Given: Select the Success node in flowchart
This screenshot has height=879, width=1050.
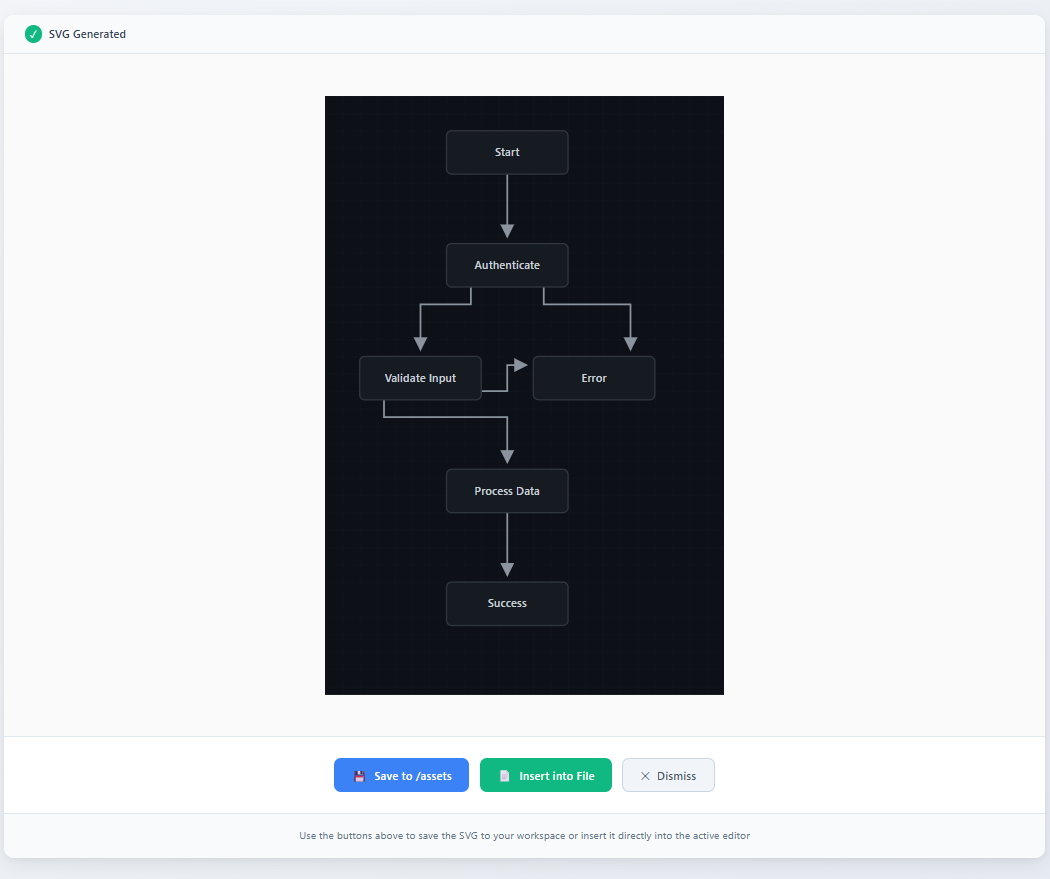Looking at the screenshot, I should [507, 603].
